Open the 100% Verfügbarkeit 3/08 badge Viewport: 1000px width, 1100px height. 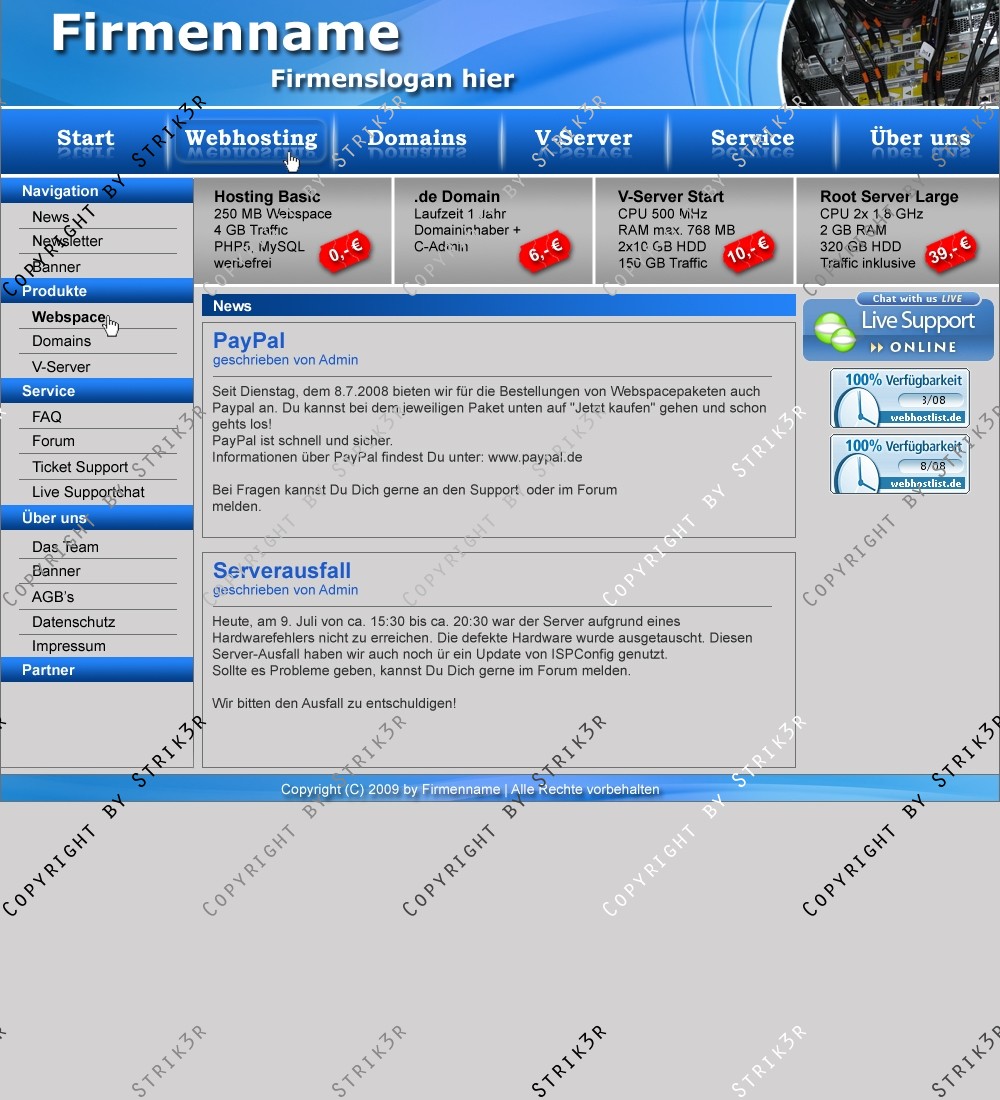pyautogui.click(x=900, y=398)
